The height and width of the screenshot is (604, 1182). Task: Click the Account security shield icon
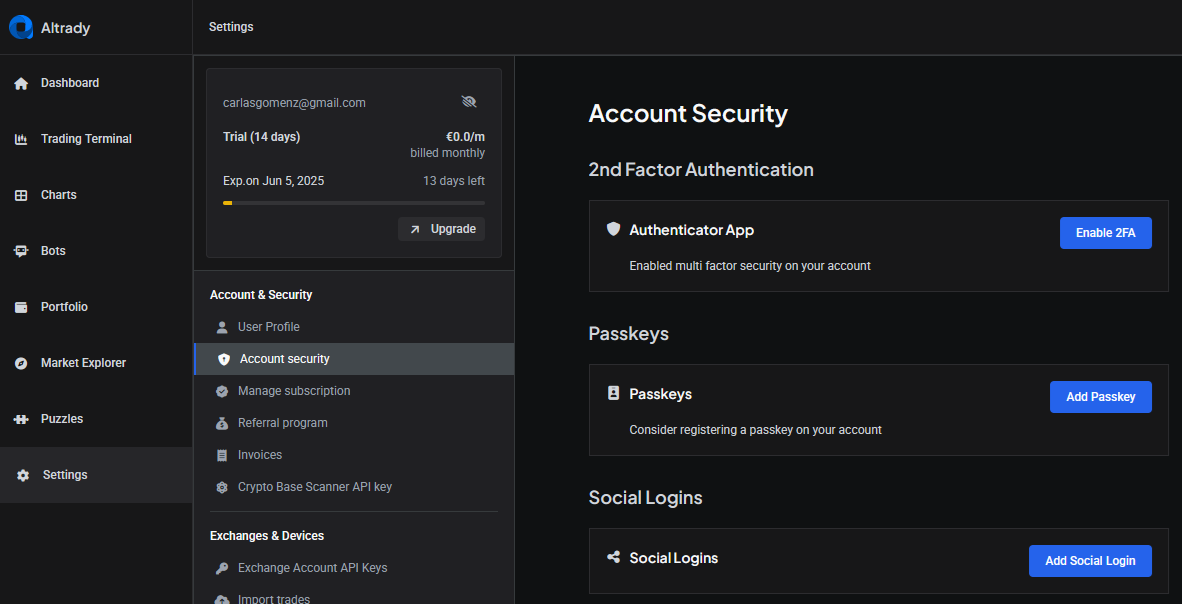[x=223, y=360]
